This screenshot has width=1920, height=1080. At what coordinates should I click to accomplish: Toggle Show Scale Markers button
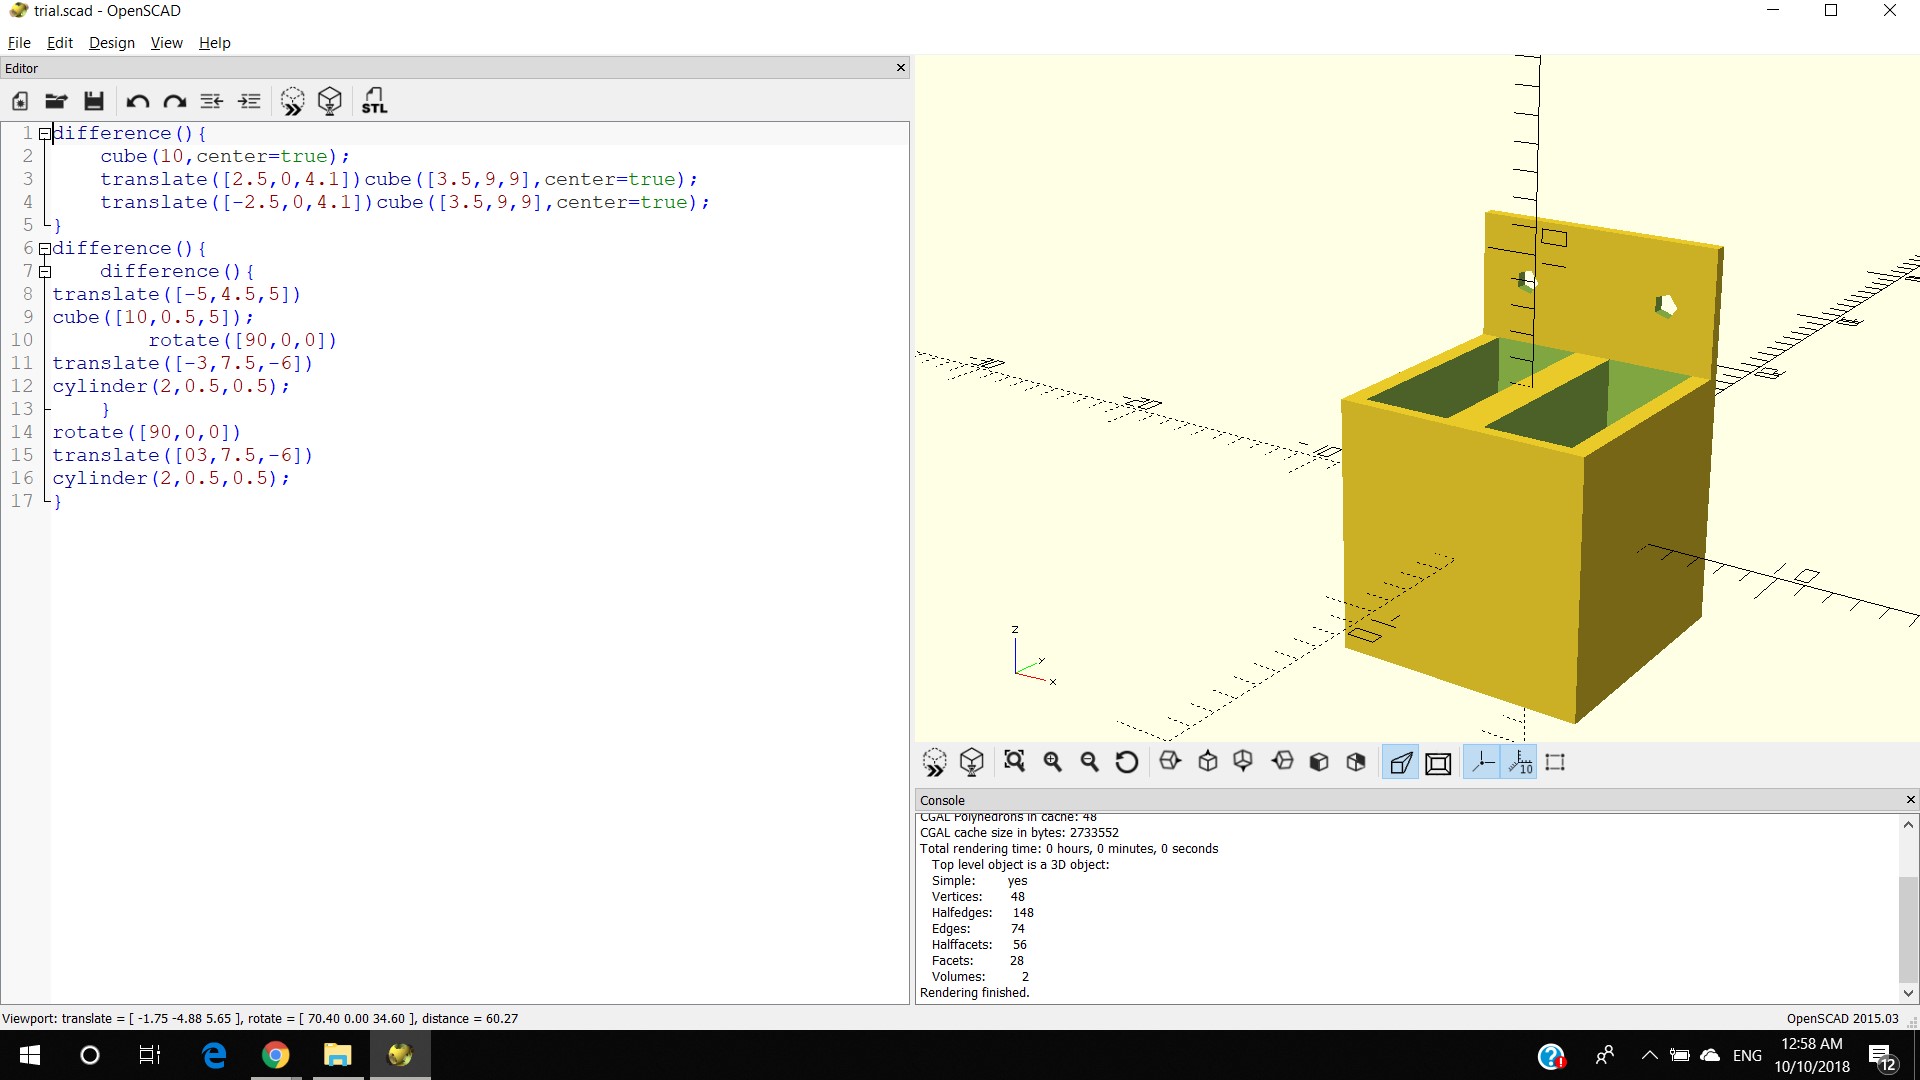[1520, 763]
